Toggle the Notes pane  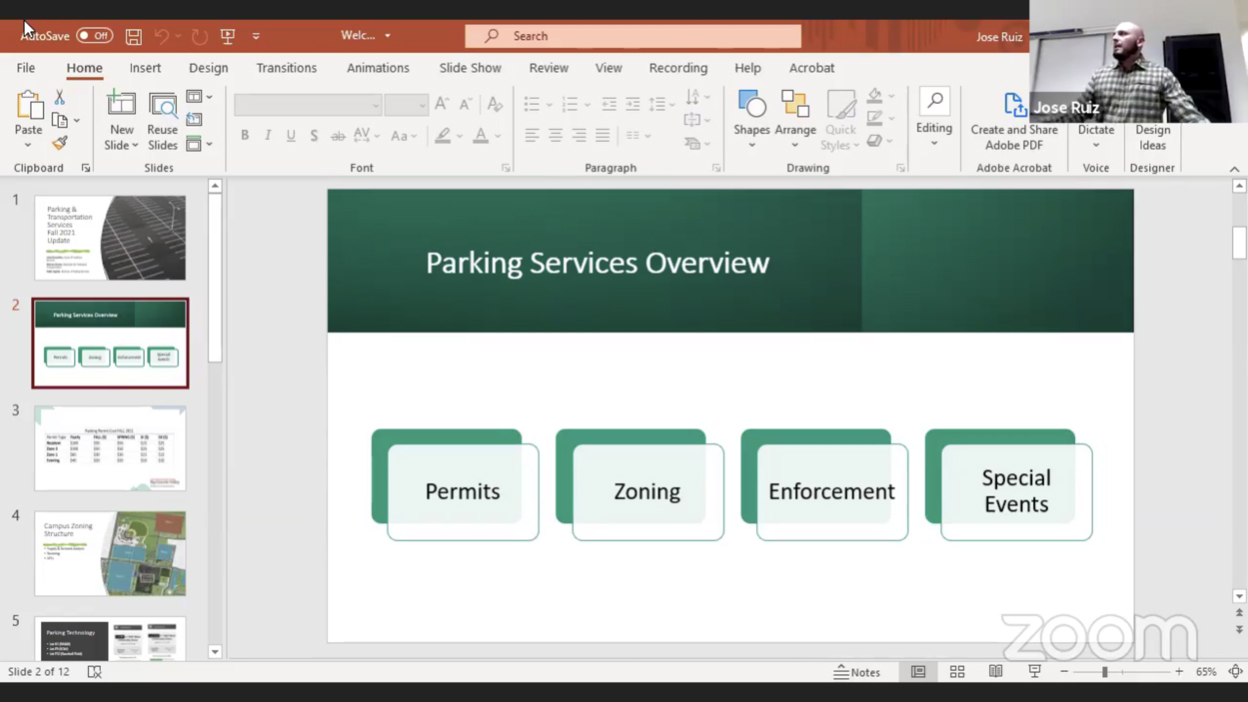857,672
